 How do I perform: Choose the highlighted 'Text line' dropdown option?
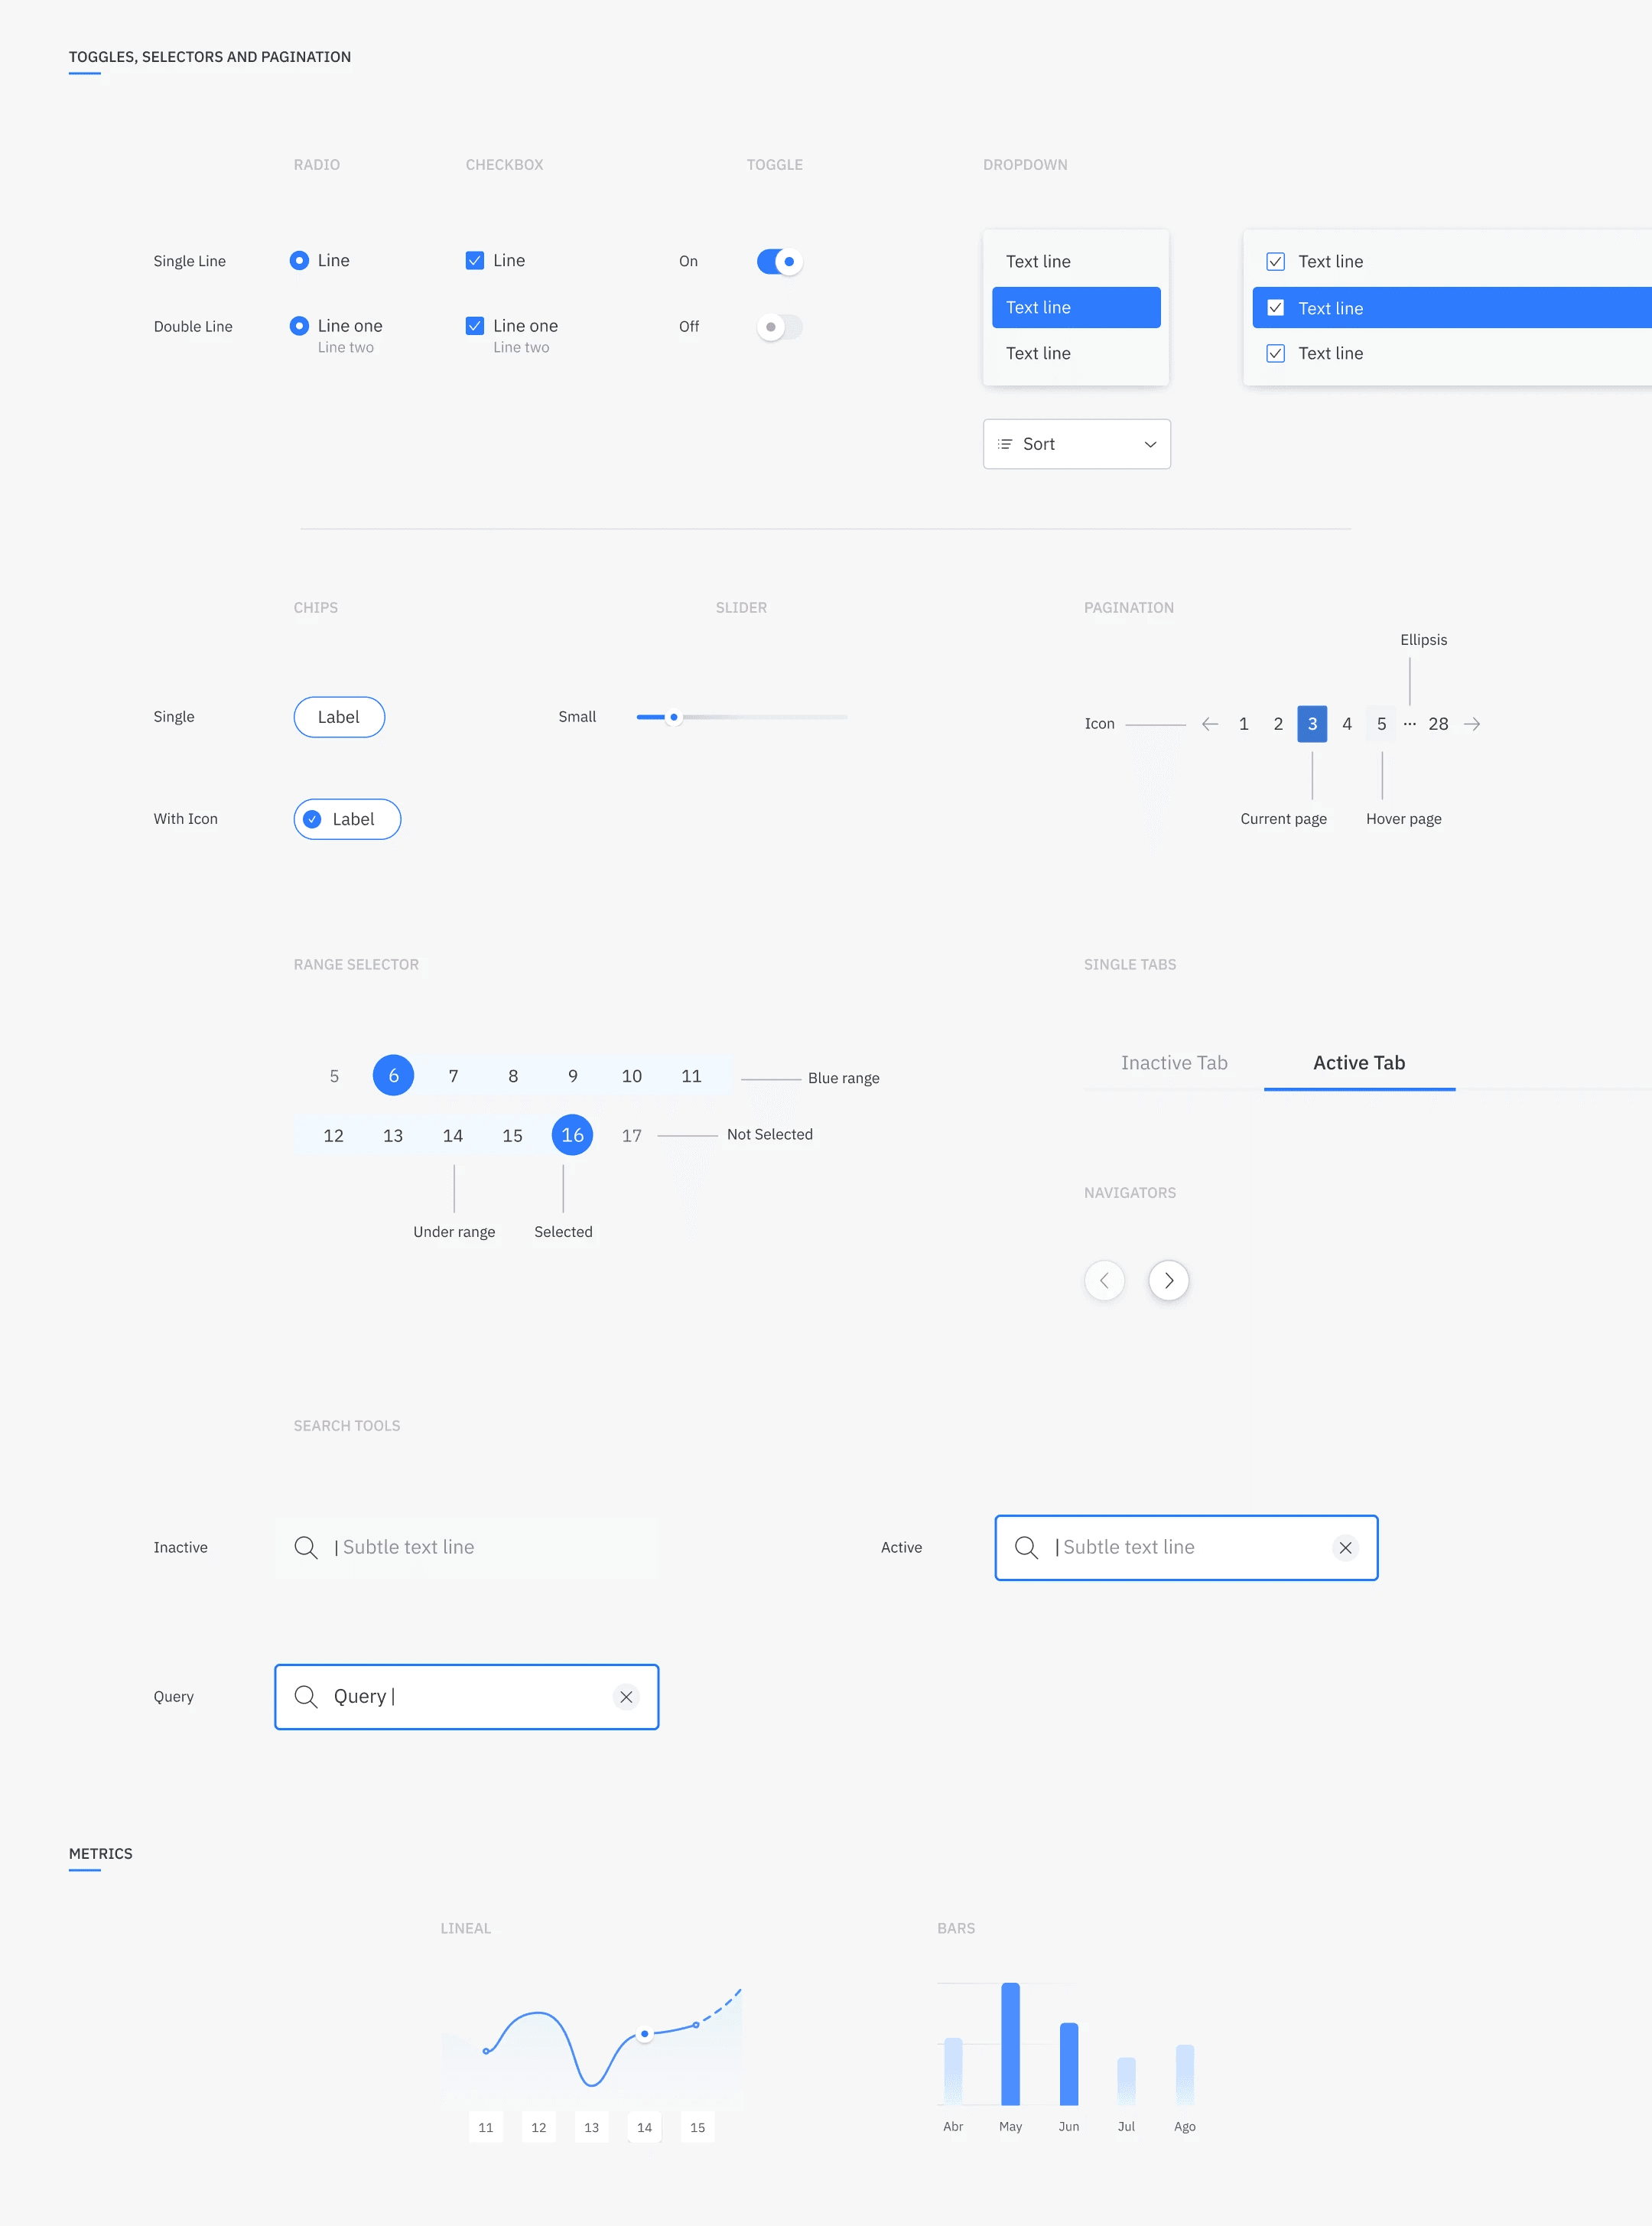pyautogui.click(x=1076, y=308)
